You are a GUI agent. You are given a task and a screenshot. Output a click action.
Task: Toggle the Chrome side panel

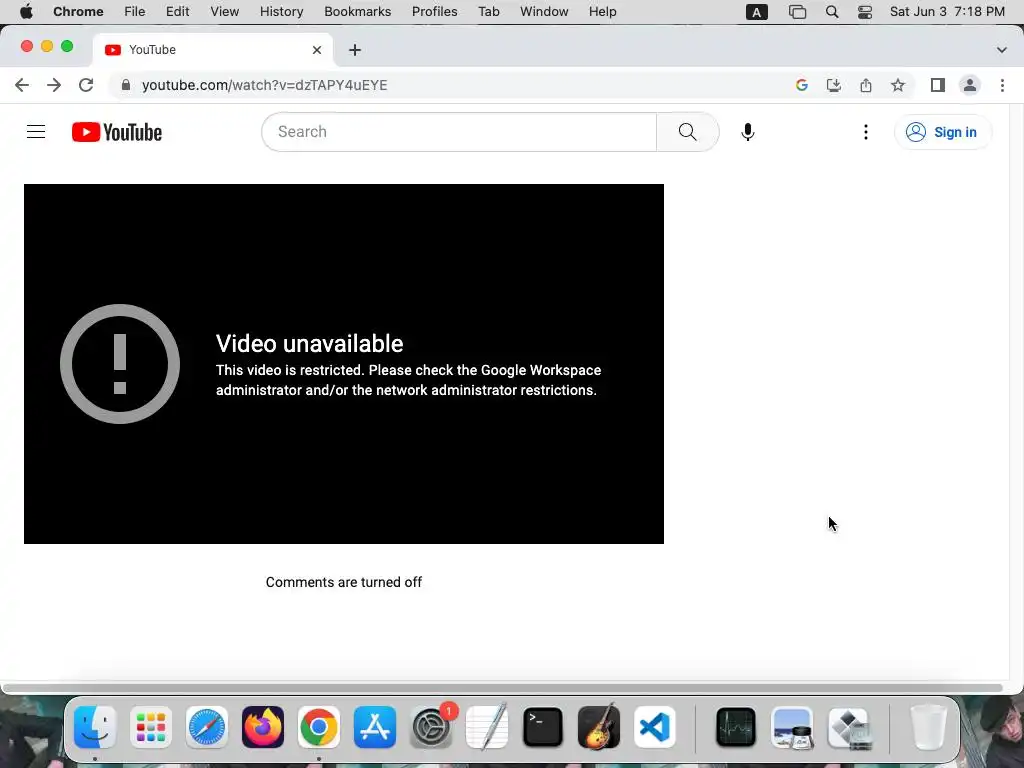pos(938,85)
